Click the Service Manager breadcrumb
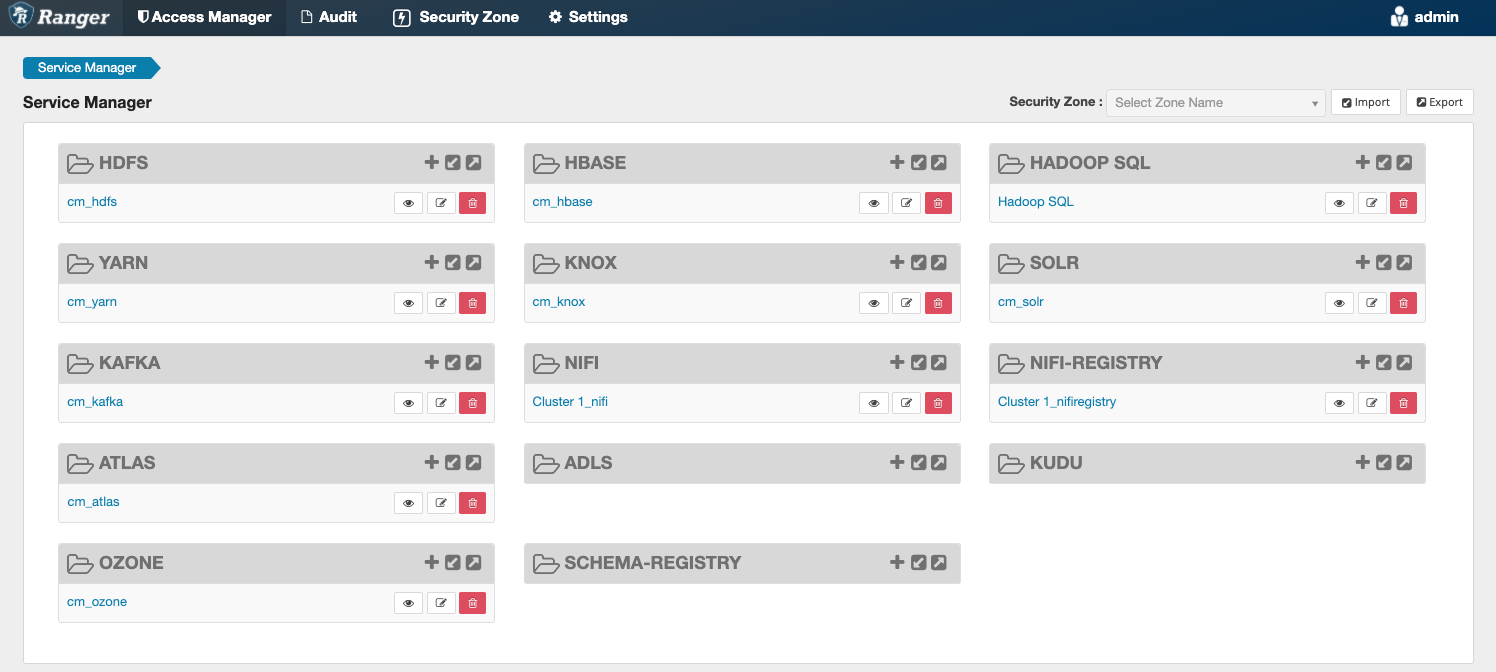Screen dimensions: 1496x672 [87, 68]
